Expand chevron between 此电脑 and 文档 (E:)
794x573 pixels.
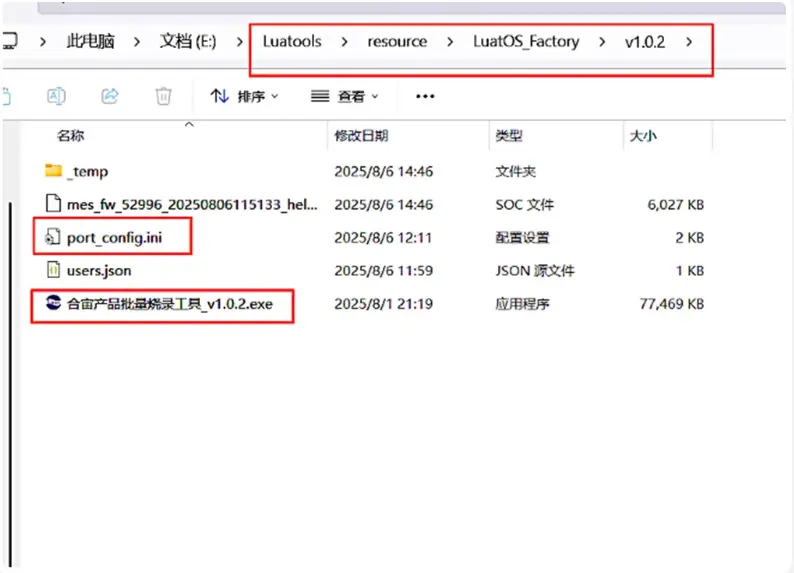click(137, 42)
